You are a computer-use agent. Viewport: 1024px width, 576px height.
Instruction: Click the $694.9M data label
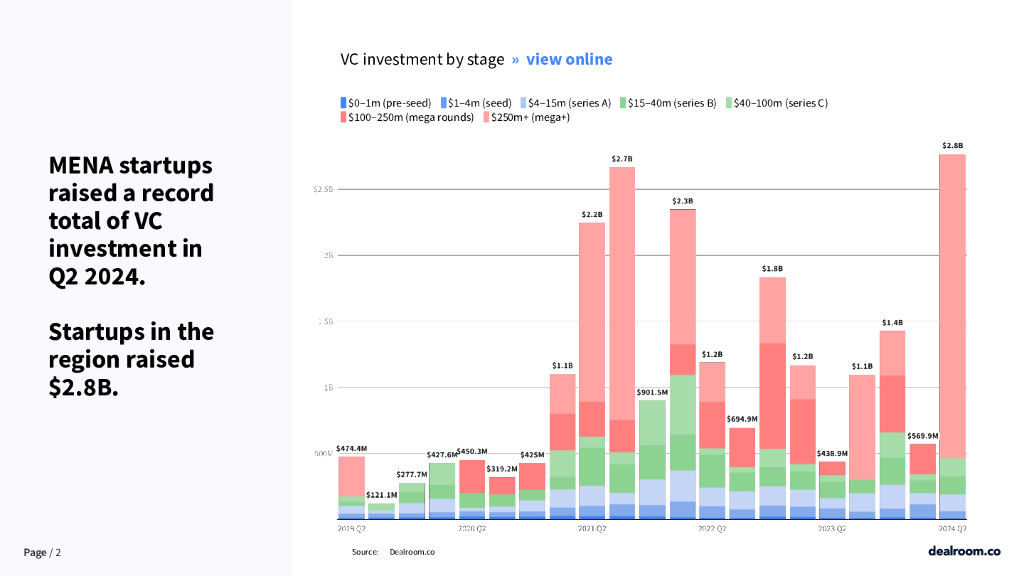click(x=741, y=419)
